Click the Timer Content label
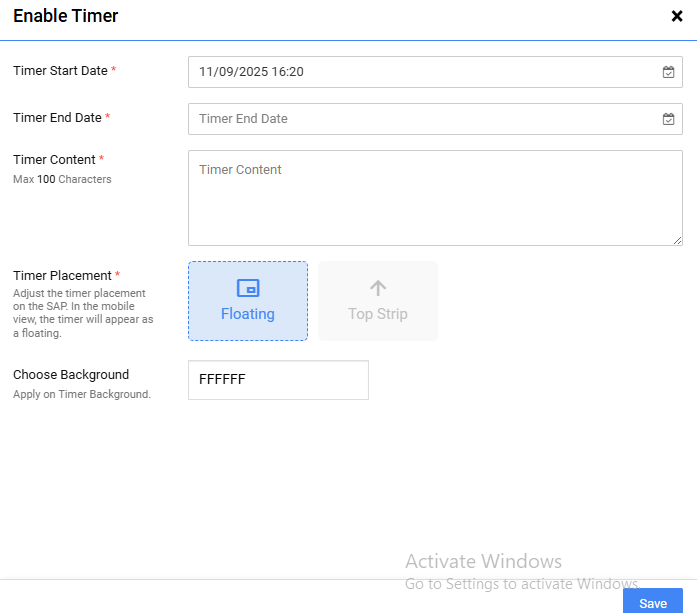 (x=55, y=160)
